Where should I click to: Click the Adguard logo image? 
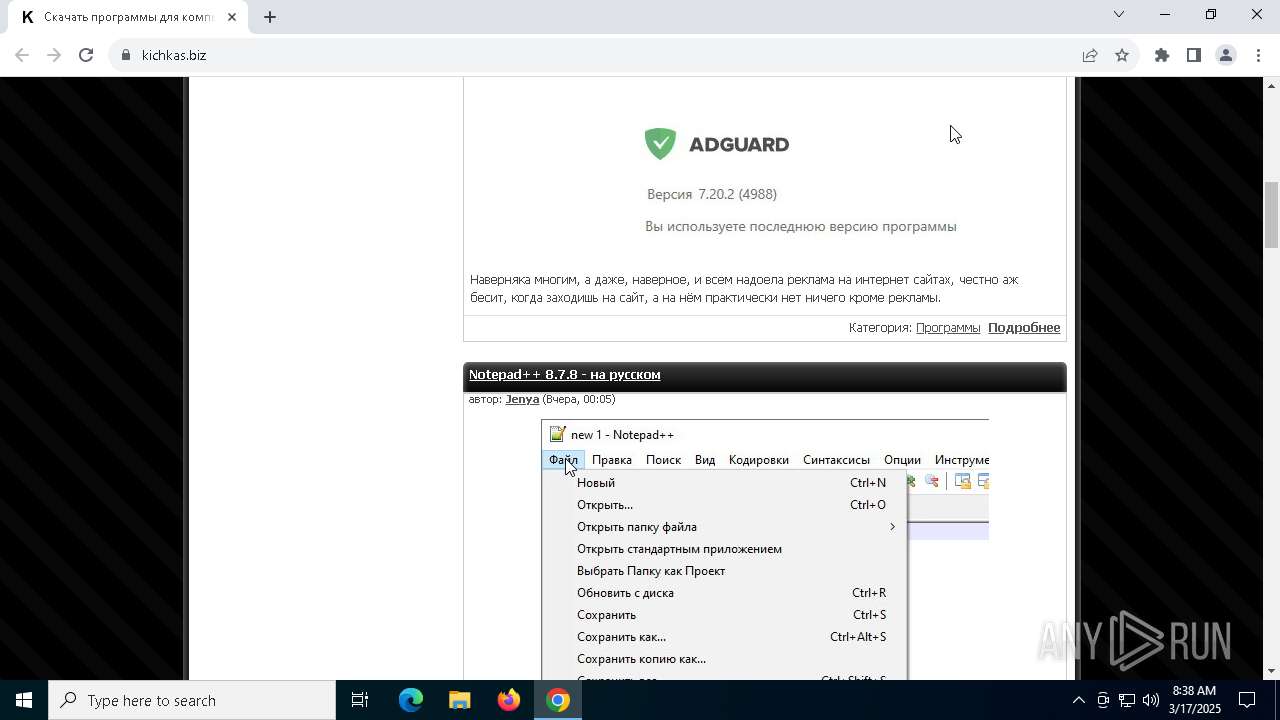(x=717, y=144)
